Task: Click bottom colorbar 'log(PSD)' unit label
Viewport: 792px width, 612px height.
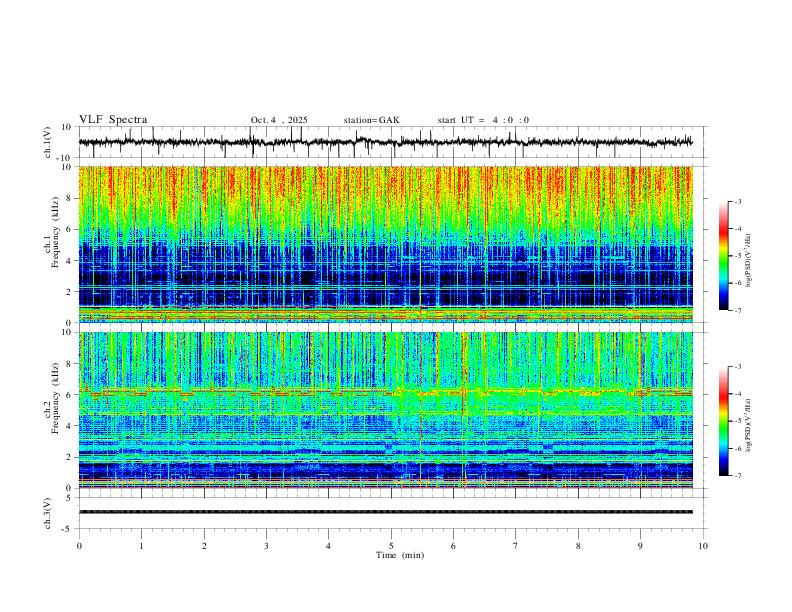Action: (x=749, y=425)
